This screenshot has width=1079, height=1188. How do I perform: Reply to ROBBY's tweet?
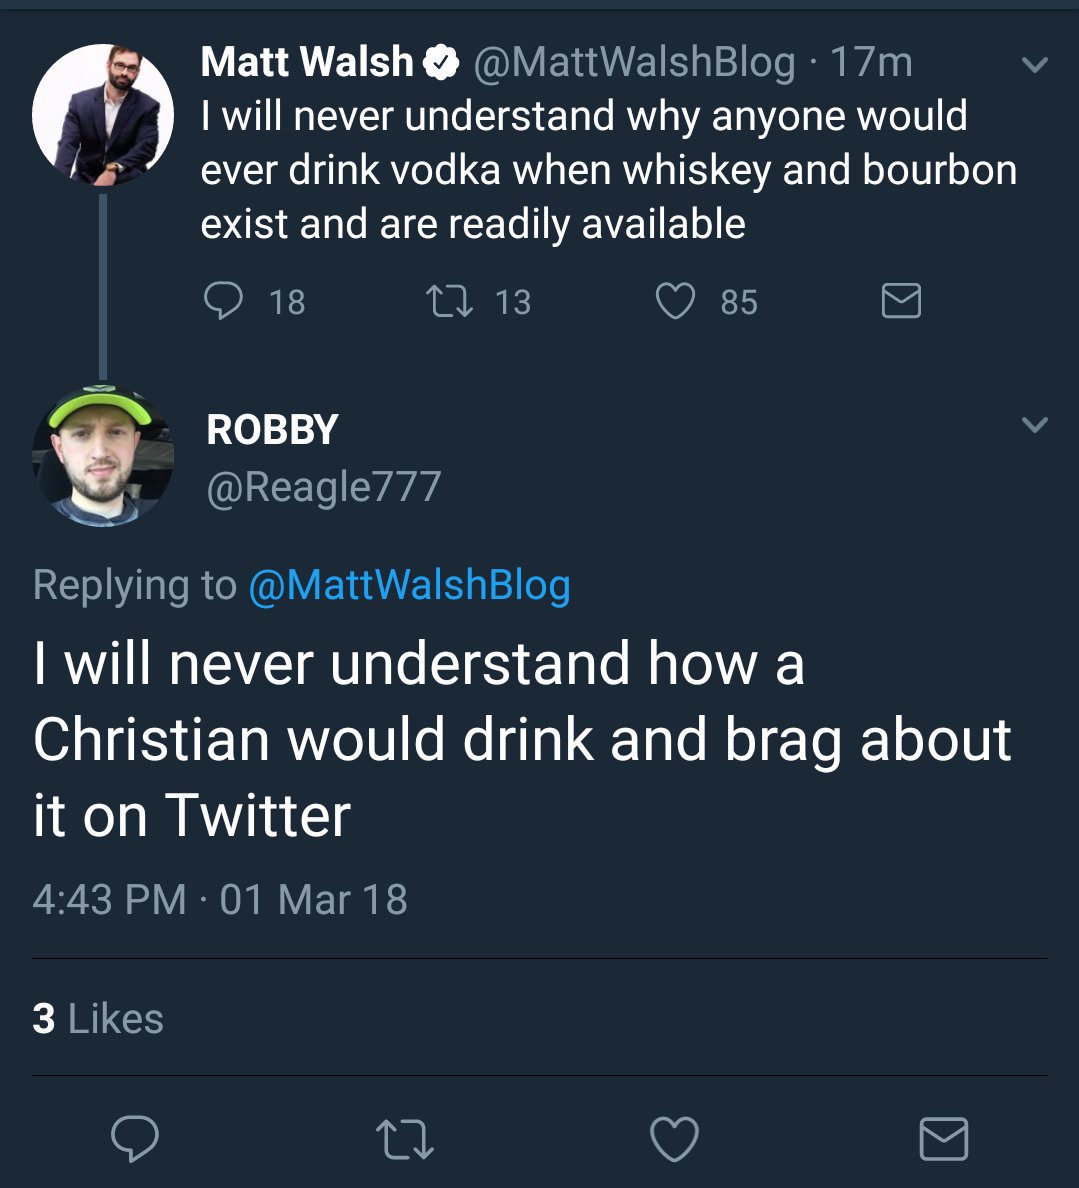135,1139
